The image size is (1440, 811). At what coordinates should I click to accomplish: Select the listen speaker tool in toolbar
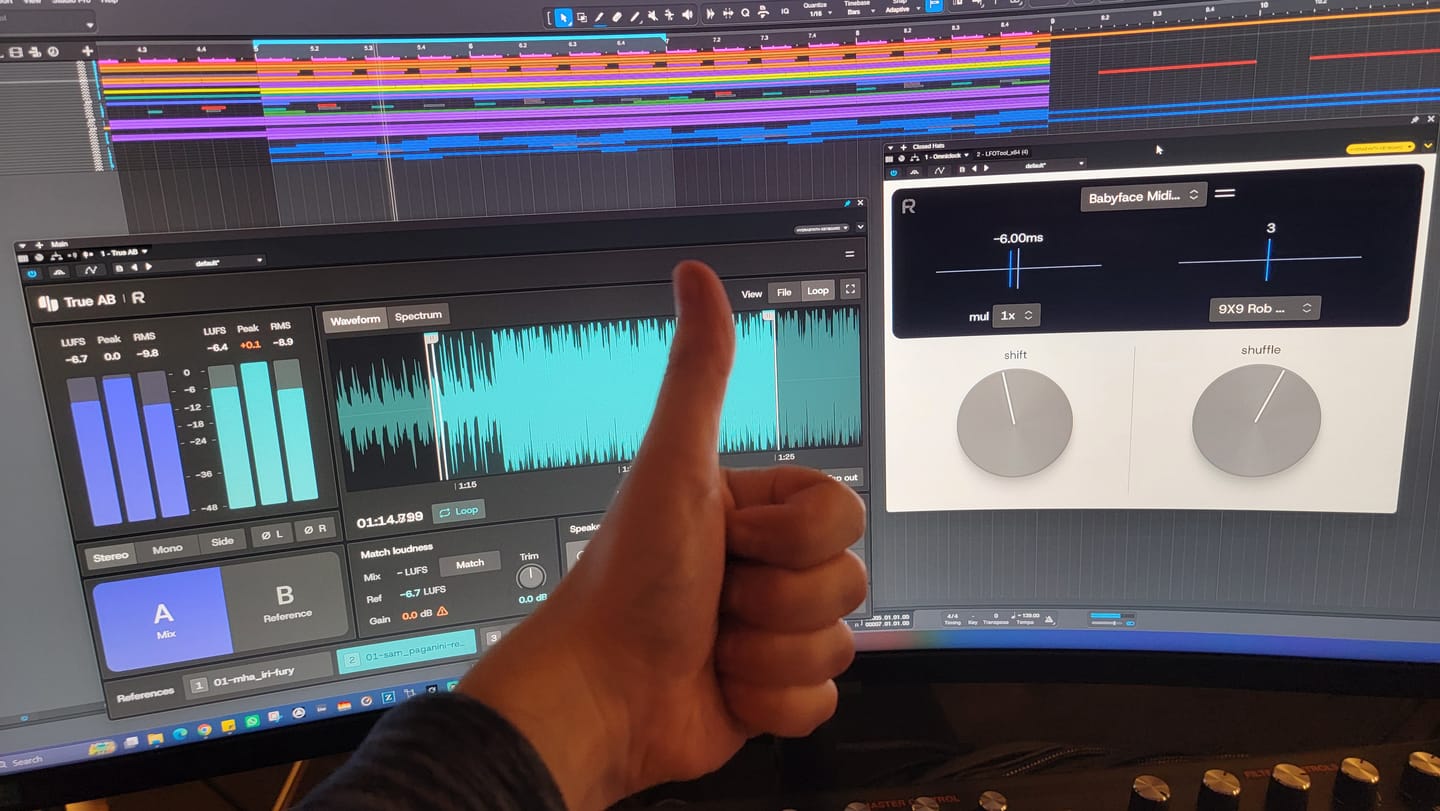tap(687, 15)
